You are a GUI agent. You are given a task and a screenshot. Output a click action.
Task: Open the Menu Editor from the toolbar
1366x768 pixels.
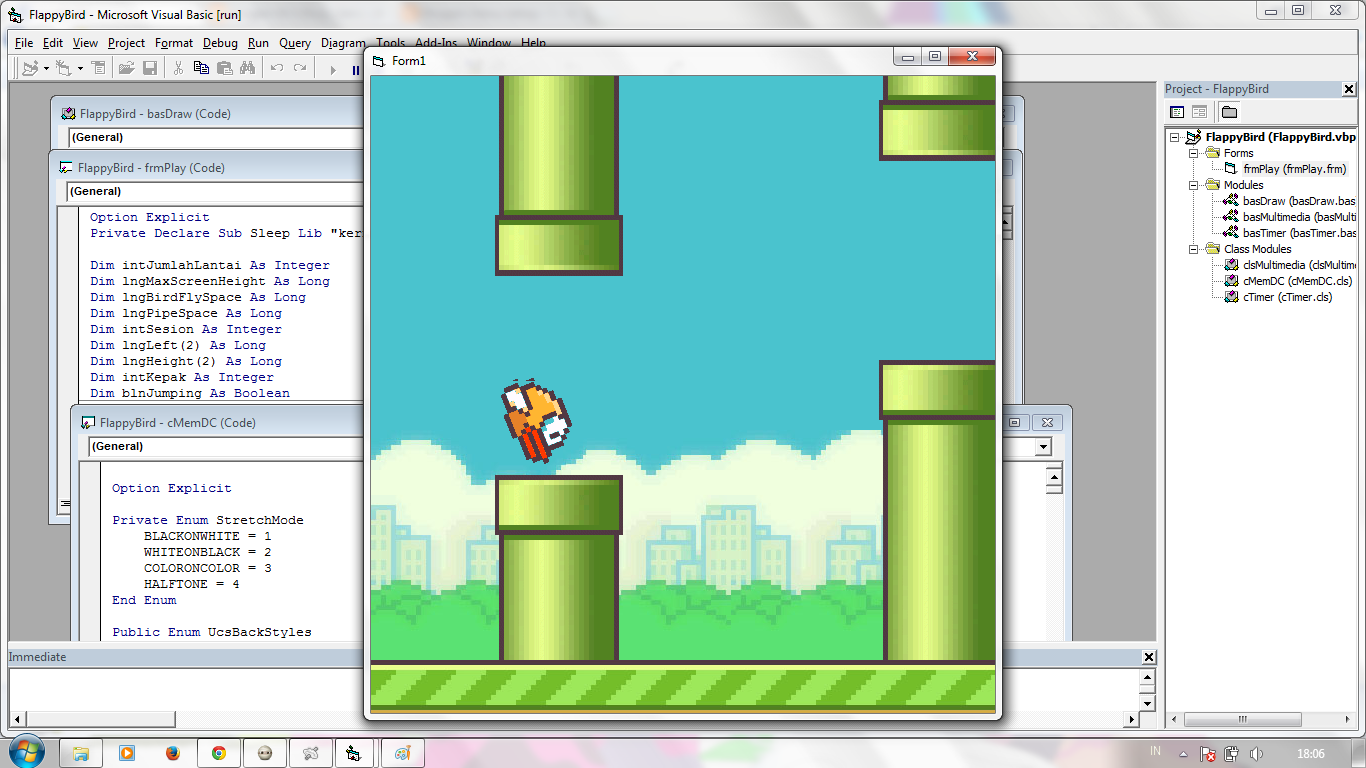coord(98,67)
